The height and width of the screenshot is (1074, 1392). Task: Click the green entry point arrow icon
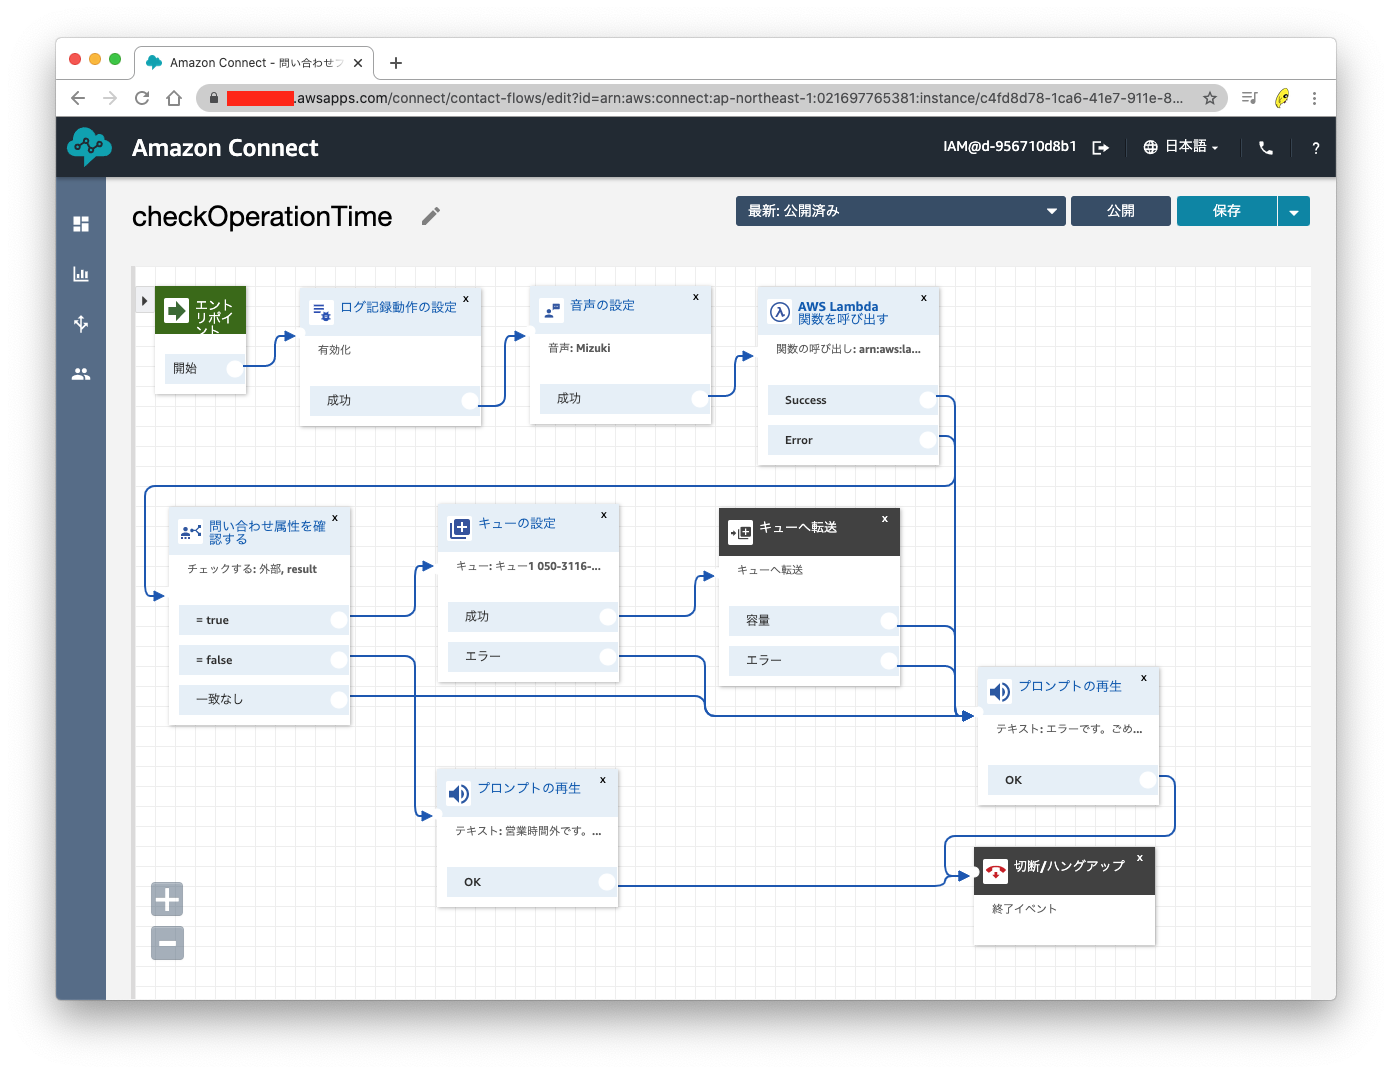177,311
